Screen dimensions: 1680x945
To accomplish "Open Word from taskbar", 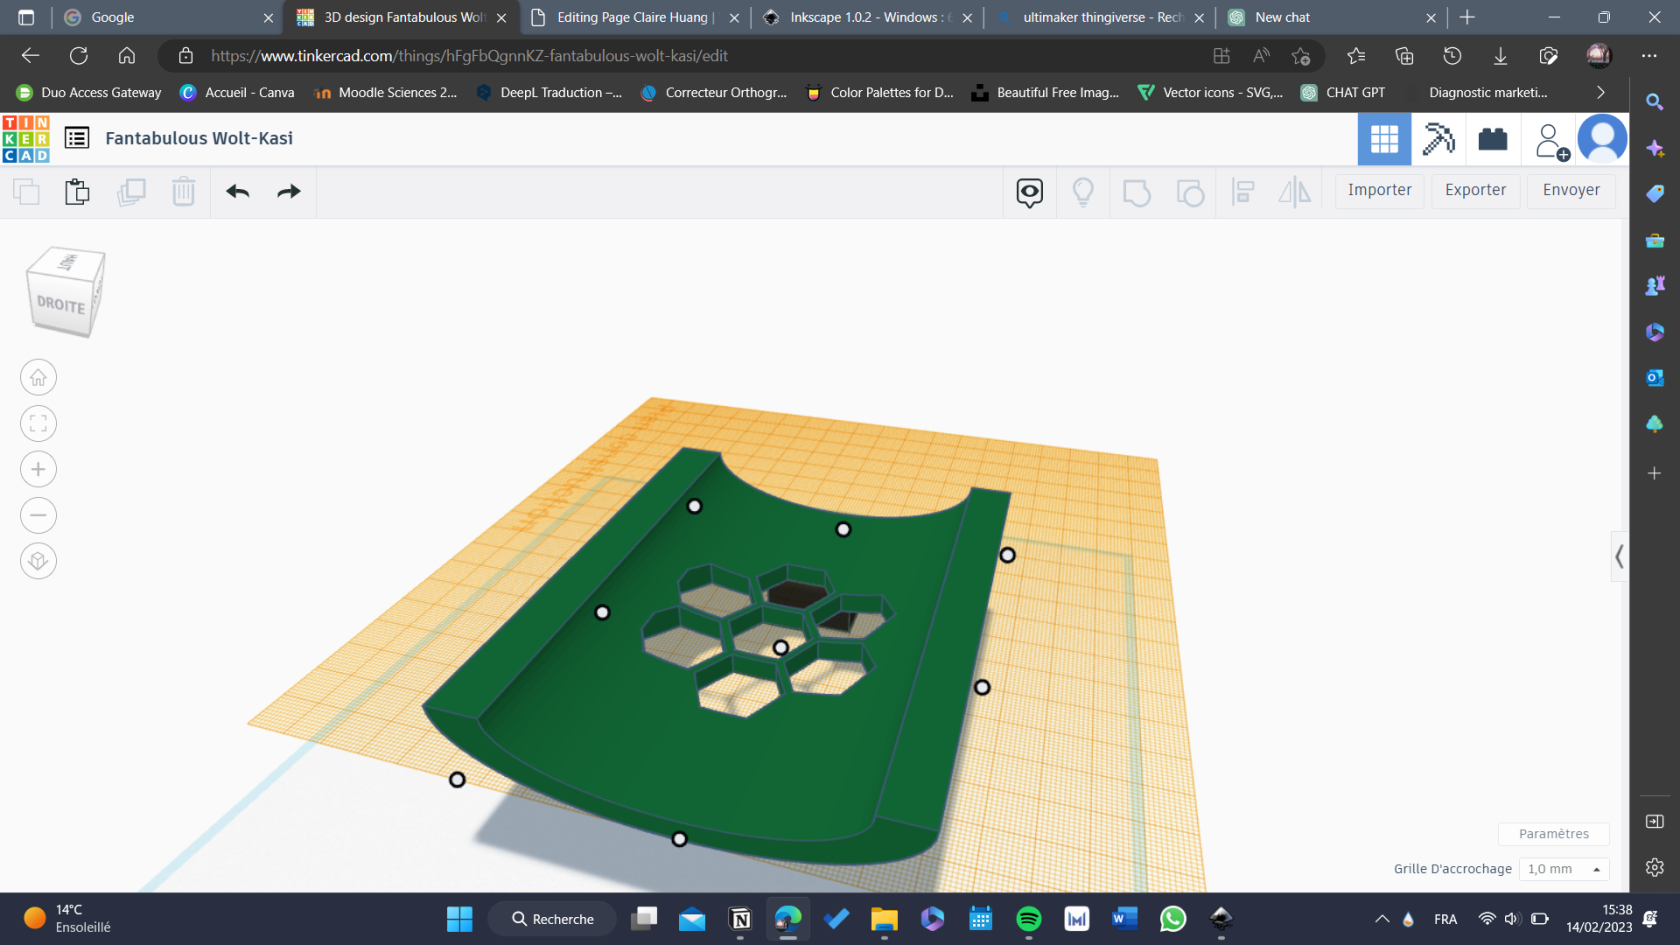I will (1124, 919).
